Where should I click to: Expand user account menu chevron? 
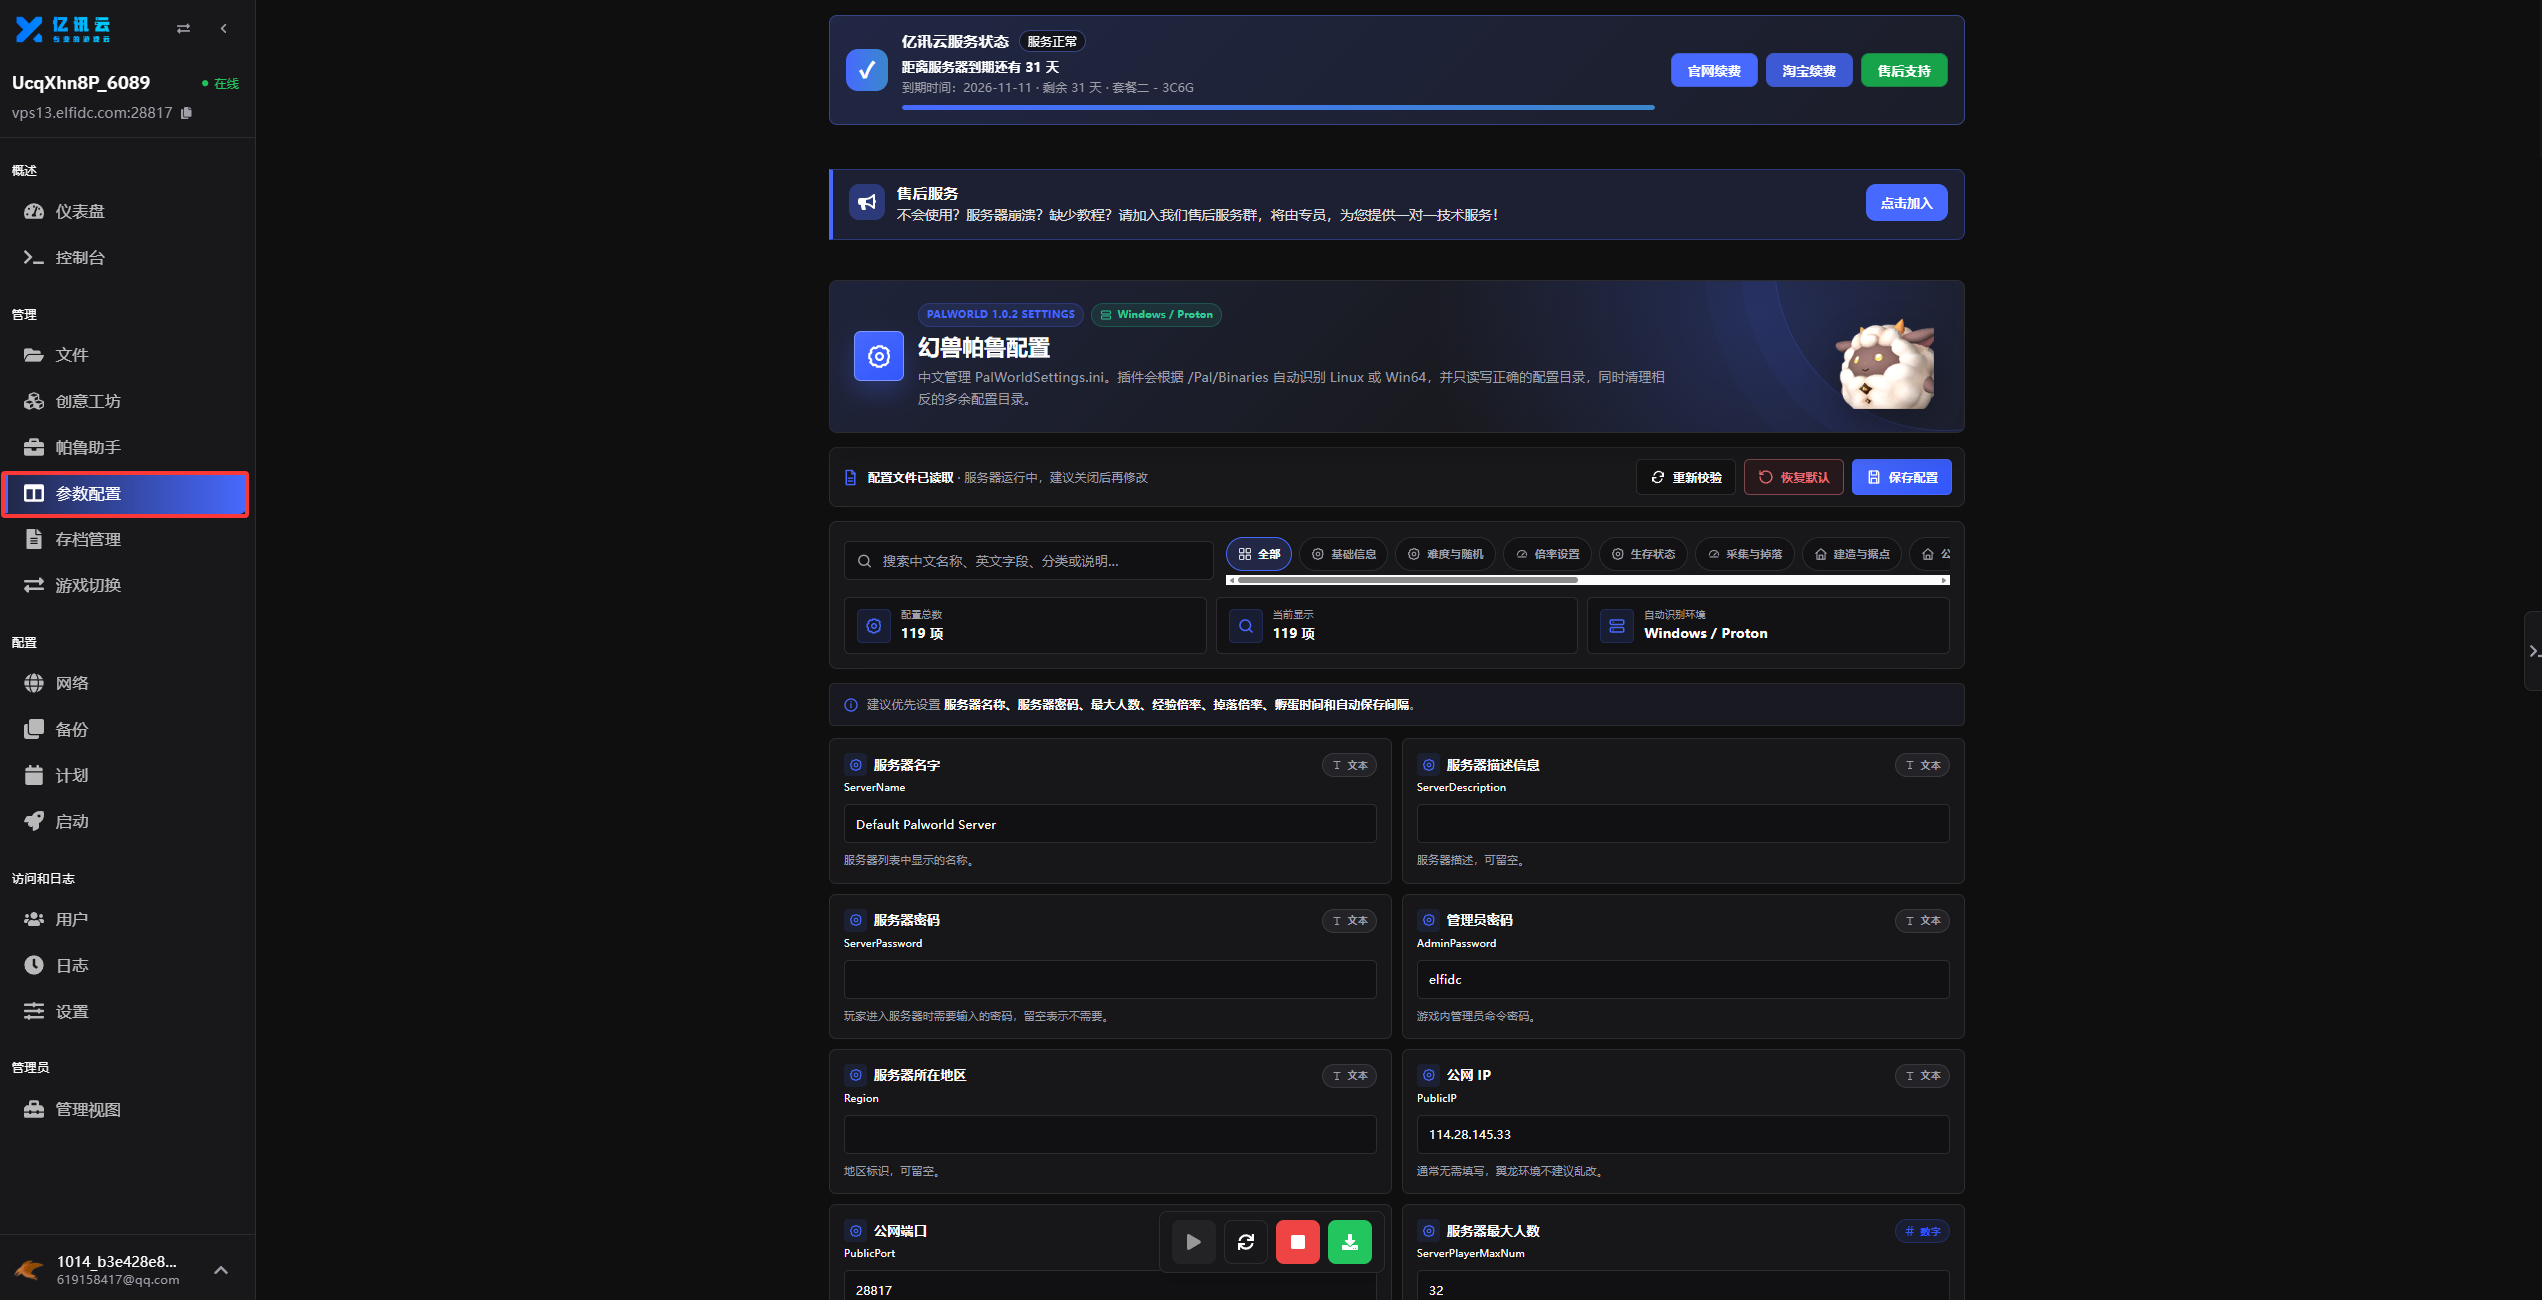(x=221, y=1270)
